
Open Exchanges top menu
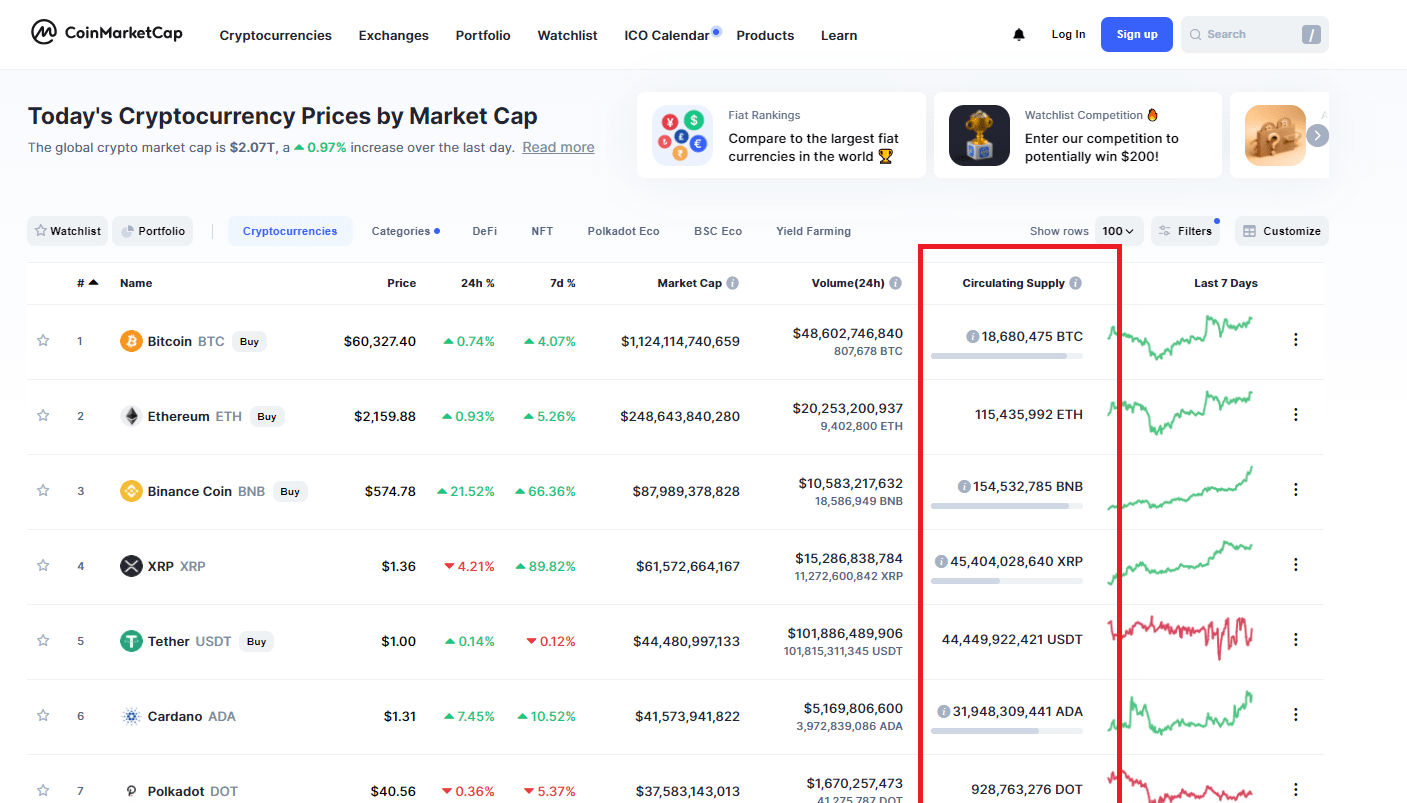click(x=394, y=35)
